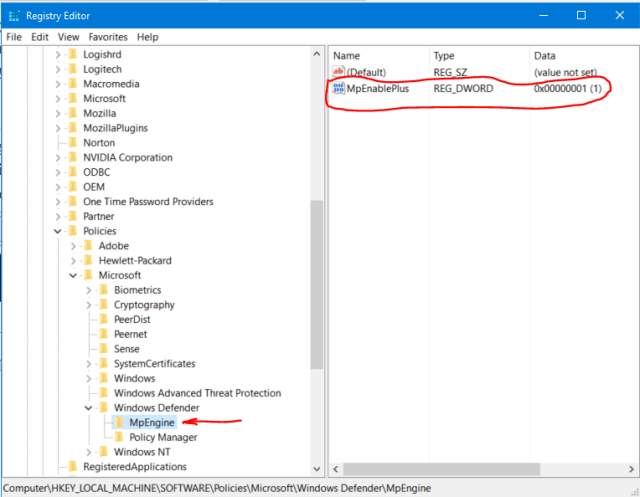The height and width of the screenshot is (497, 640).
Task: Select the Microsoft key under Policies
Action: point(120,275)
